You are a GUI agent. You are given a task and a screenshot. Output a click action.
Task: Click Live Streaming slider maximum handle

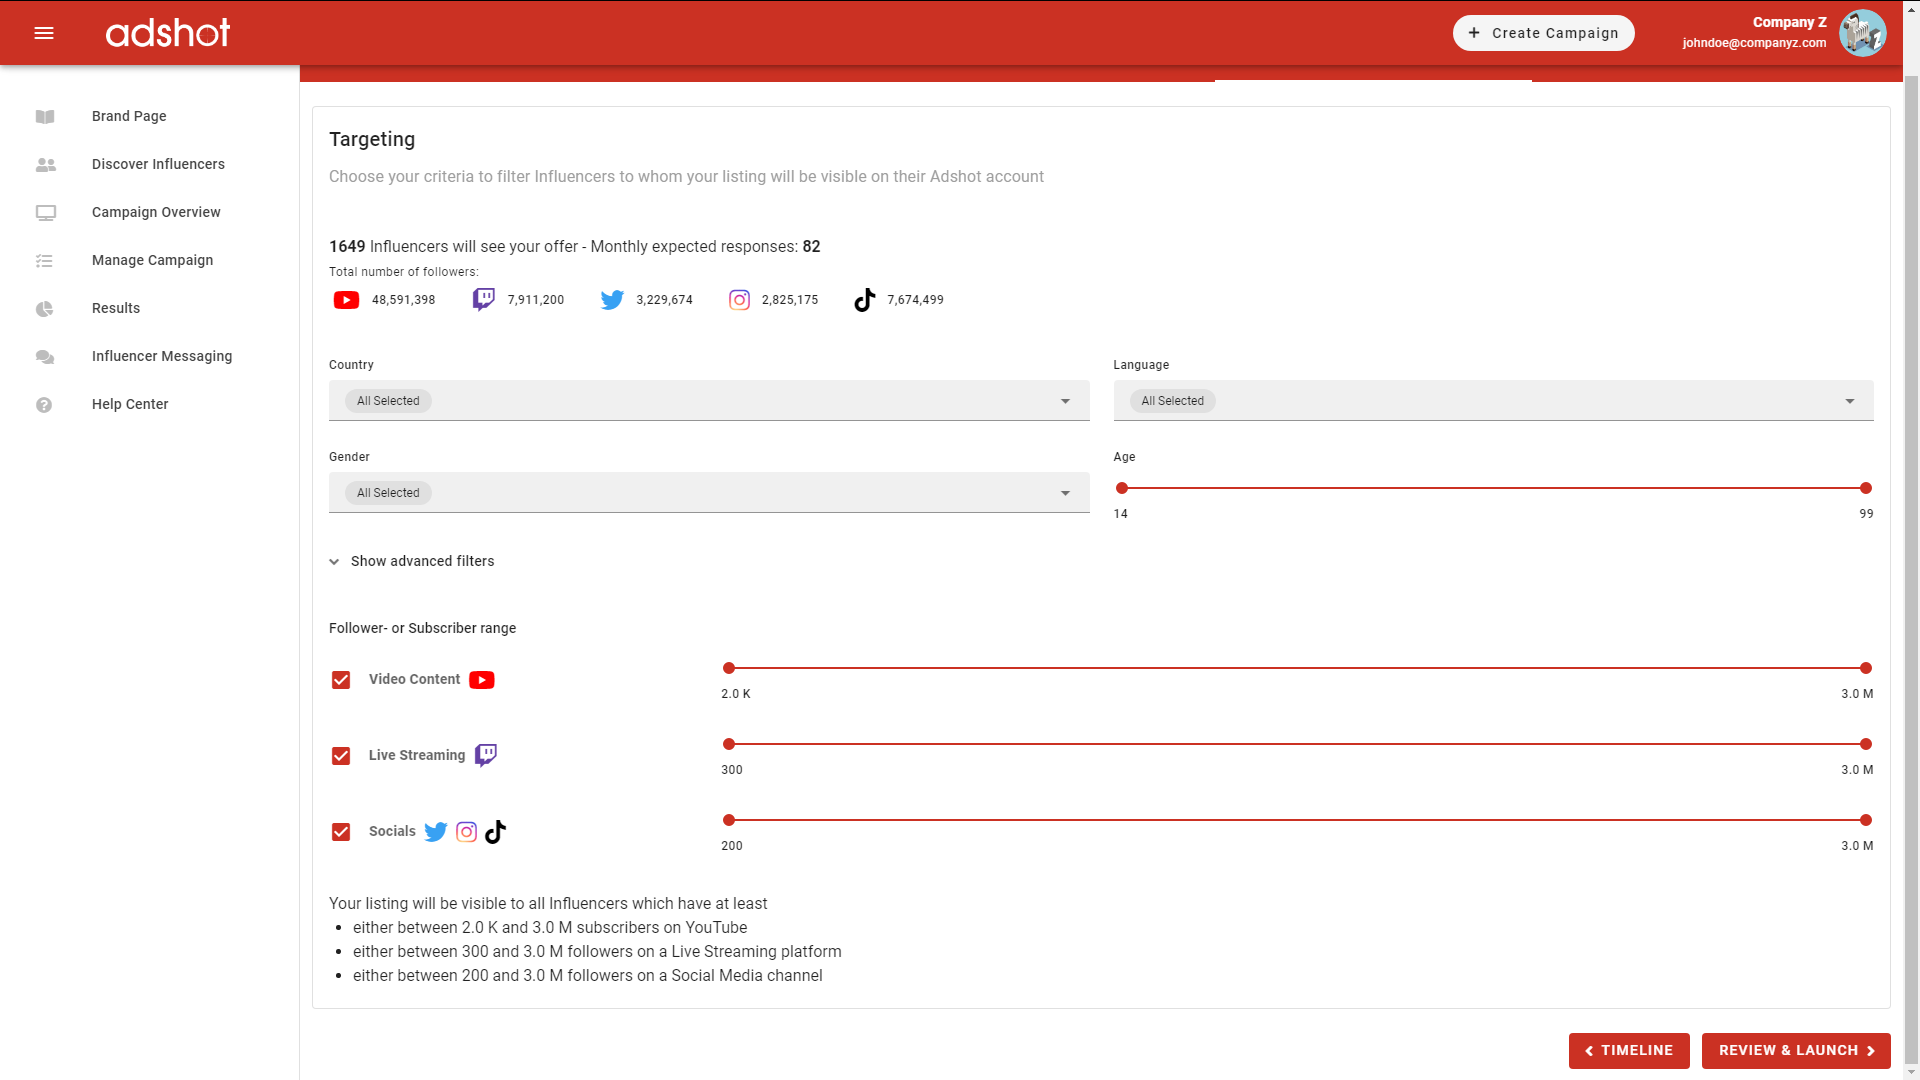pos(1866,744)
